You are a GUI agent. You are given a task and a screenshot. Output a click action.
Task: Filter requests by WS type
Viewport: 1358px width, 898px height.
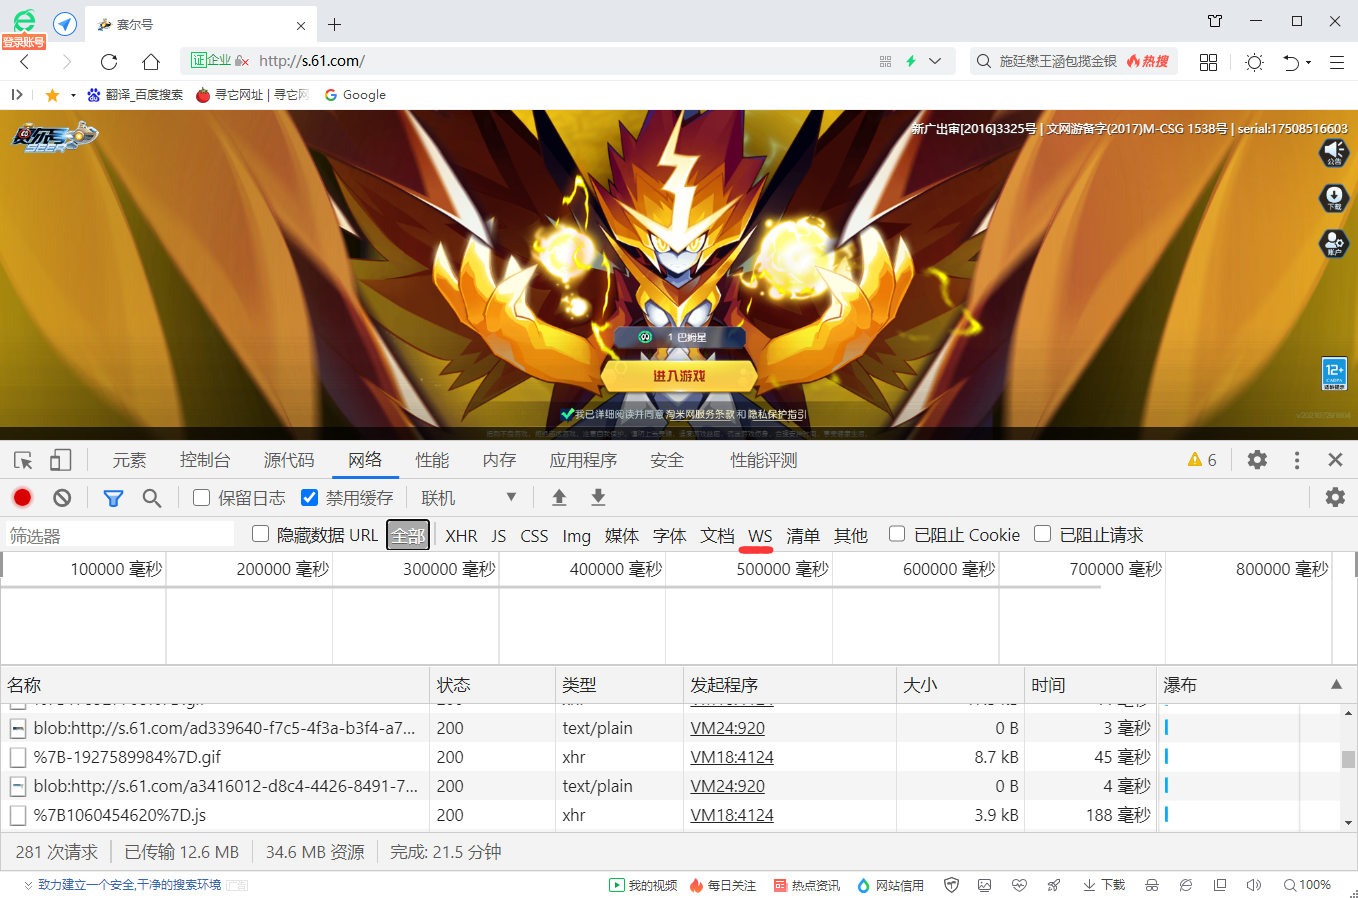point(760,536)
